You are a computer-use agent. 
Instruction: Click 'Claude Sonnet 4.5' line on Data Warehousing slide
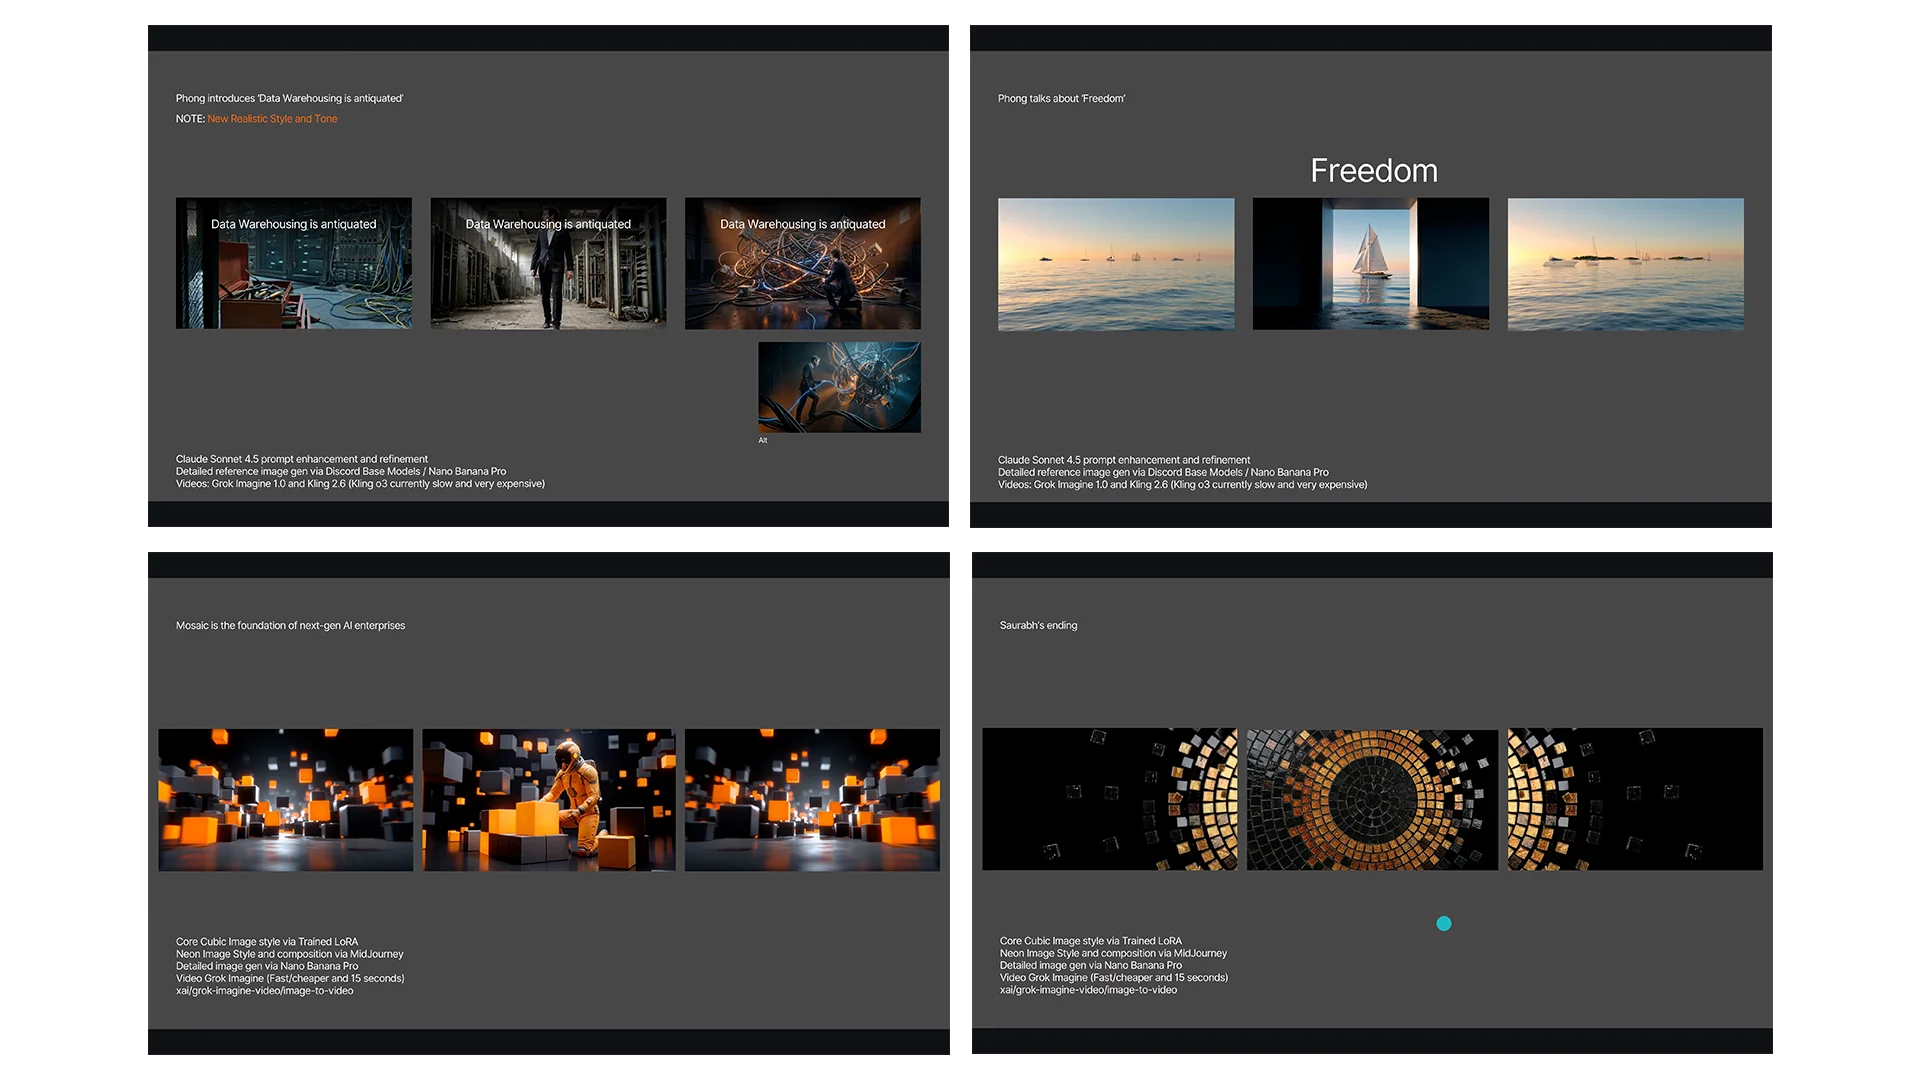(301, 459)
